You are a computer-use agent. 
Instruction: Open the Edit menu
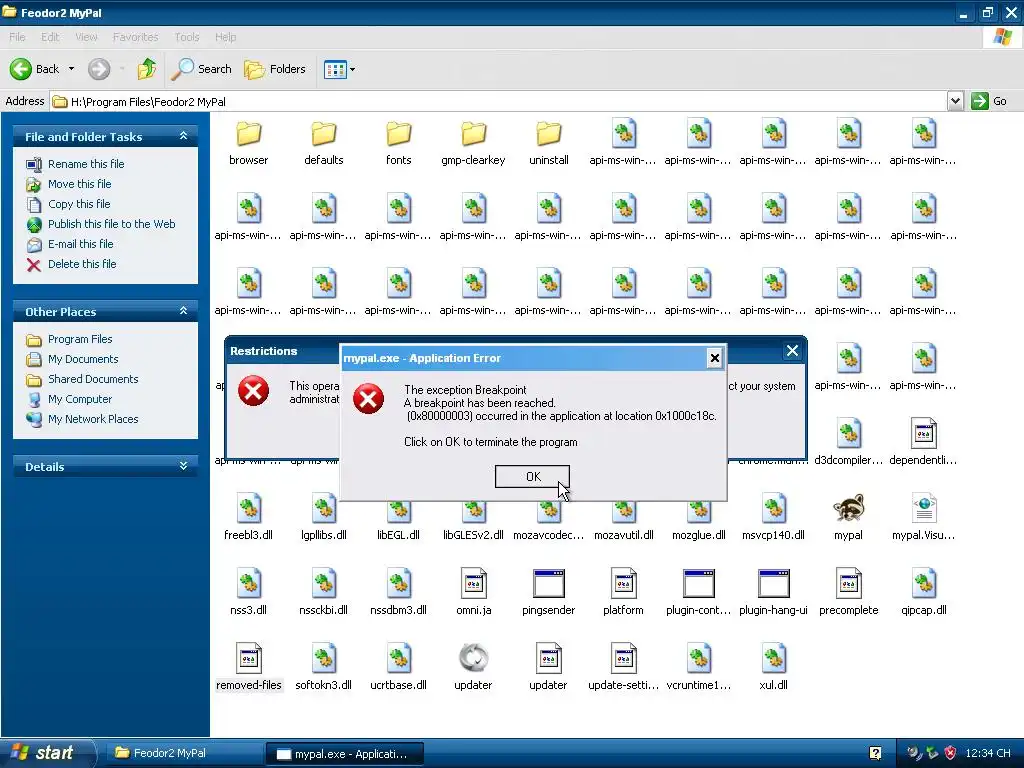pyautogui.click(x=50, y=37)
